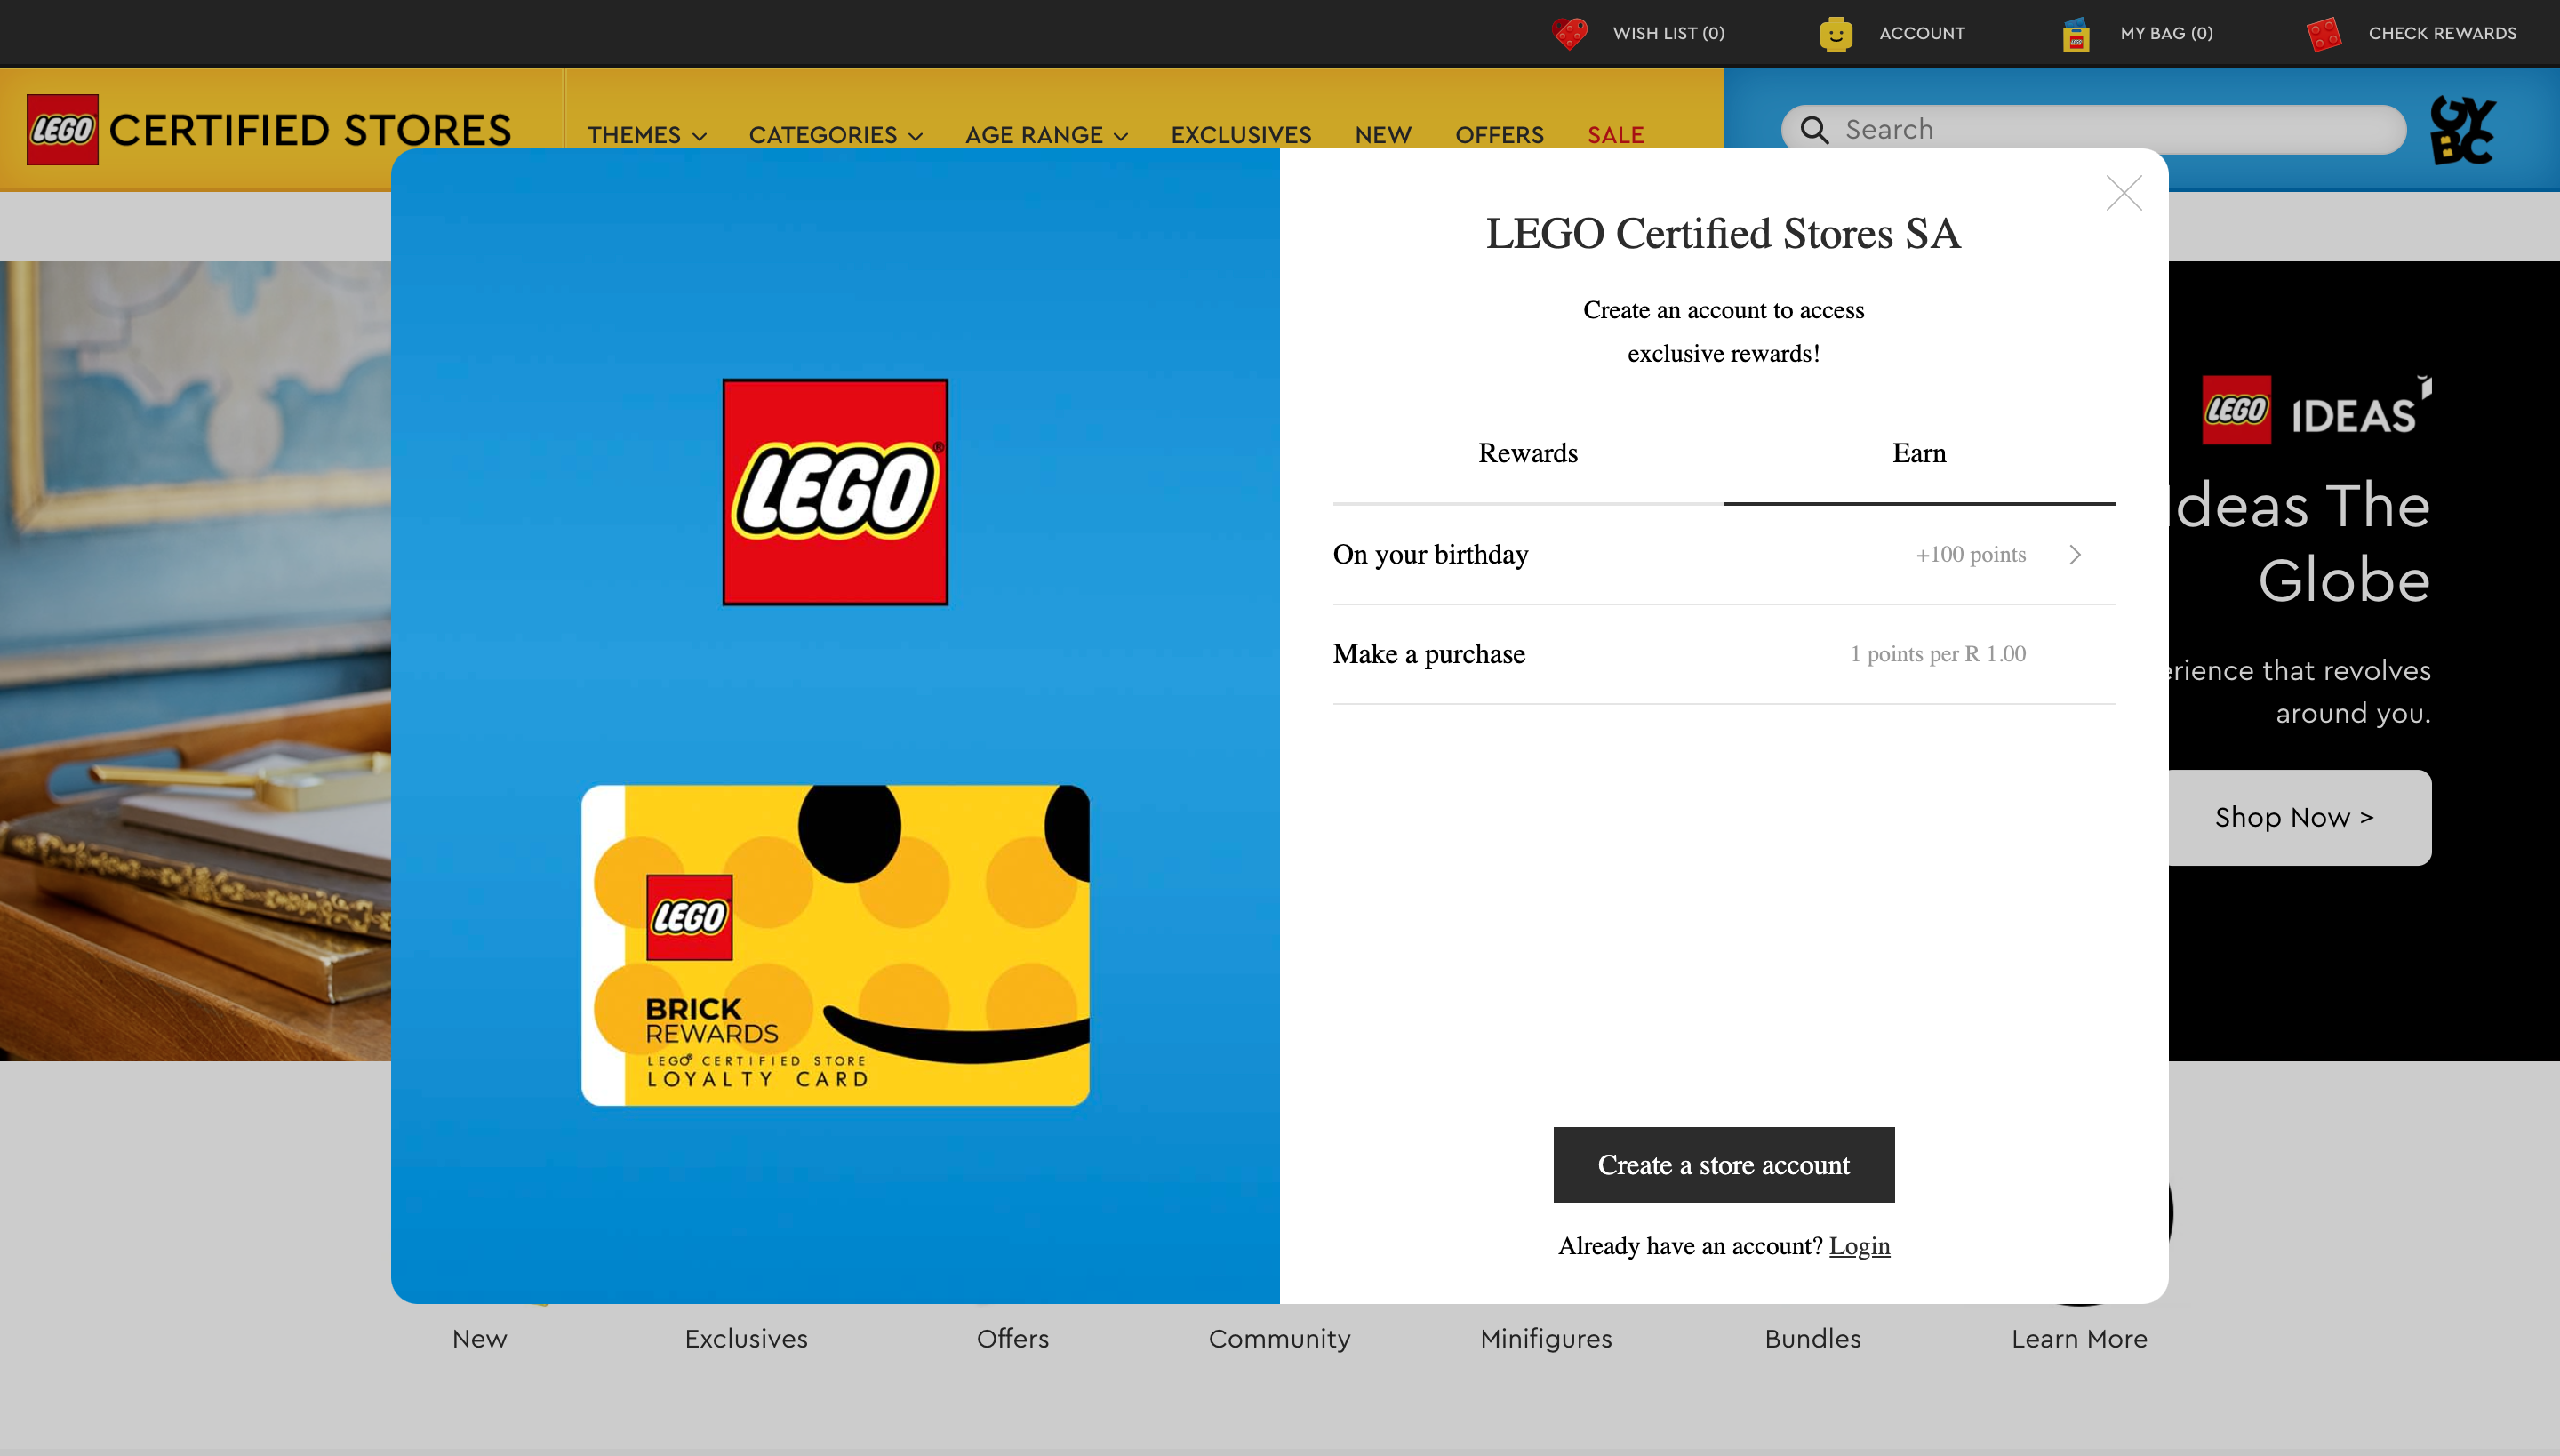The width and height of the screenshot is (2560, 1456).
Task: Open the birthday points chevron arrow
Action: click(x=2075, y=554)
